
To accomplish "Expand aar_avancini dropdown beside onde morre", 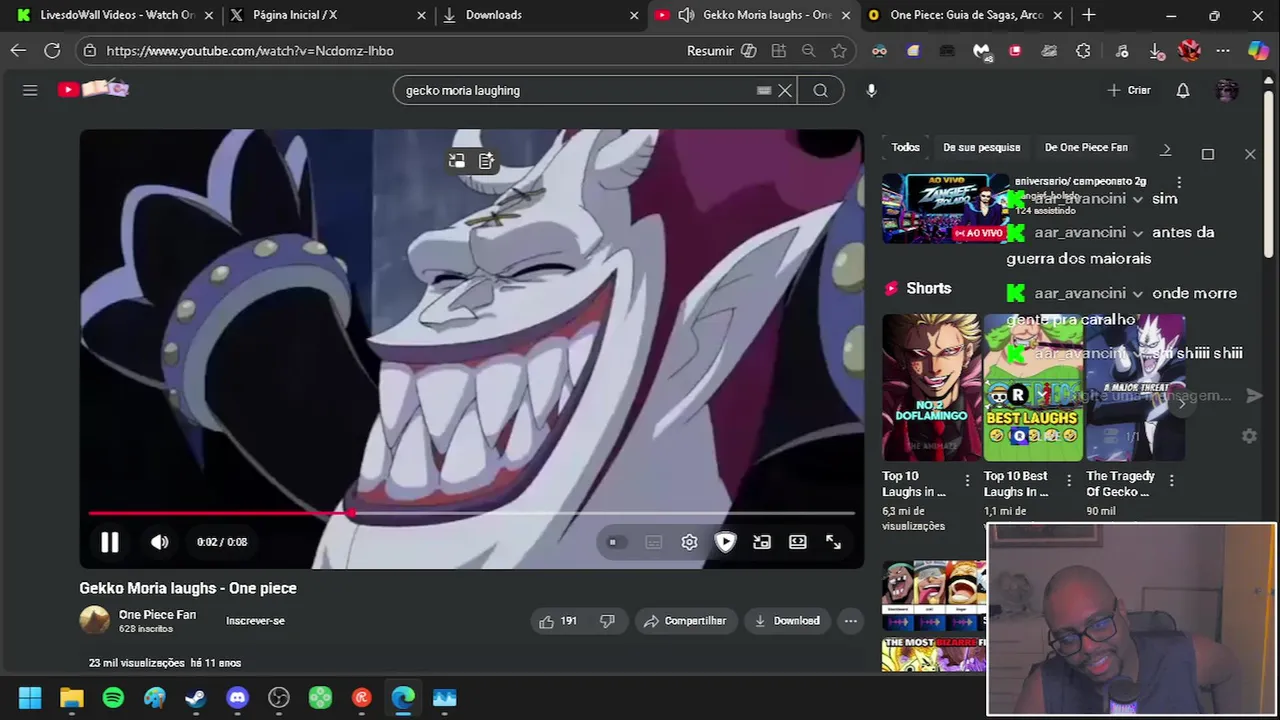I will tap(1138, 294).
